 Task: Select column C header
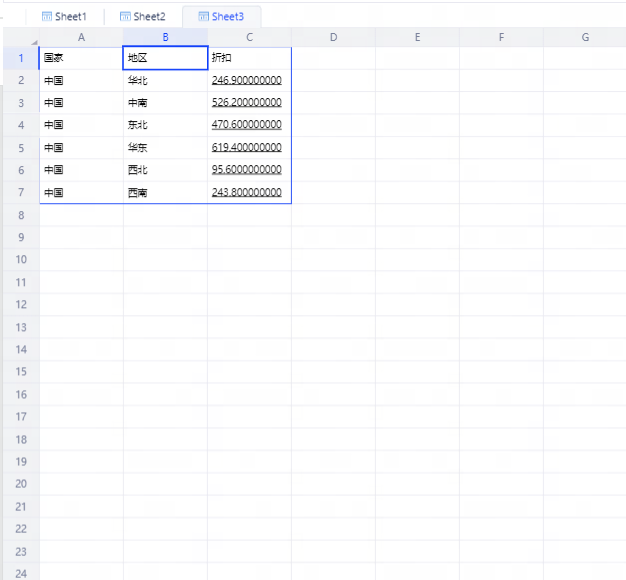click(x=249, y=37)
